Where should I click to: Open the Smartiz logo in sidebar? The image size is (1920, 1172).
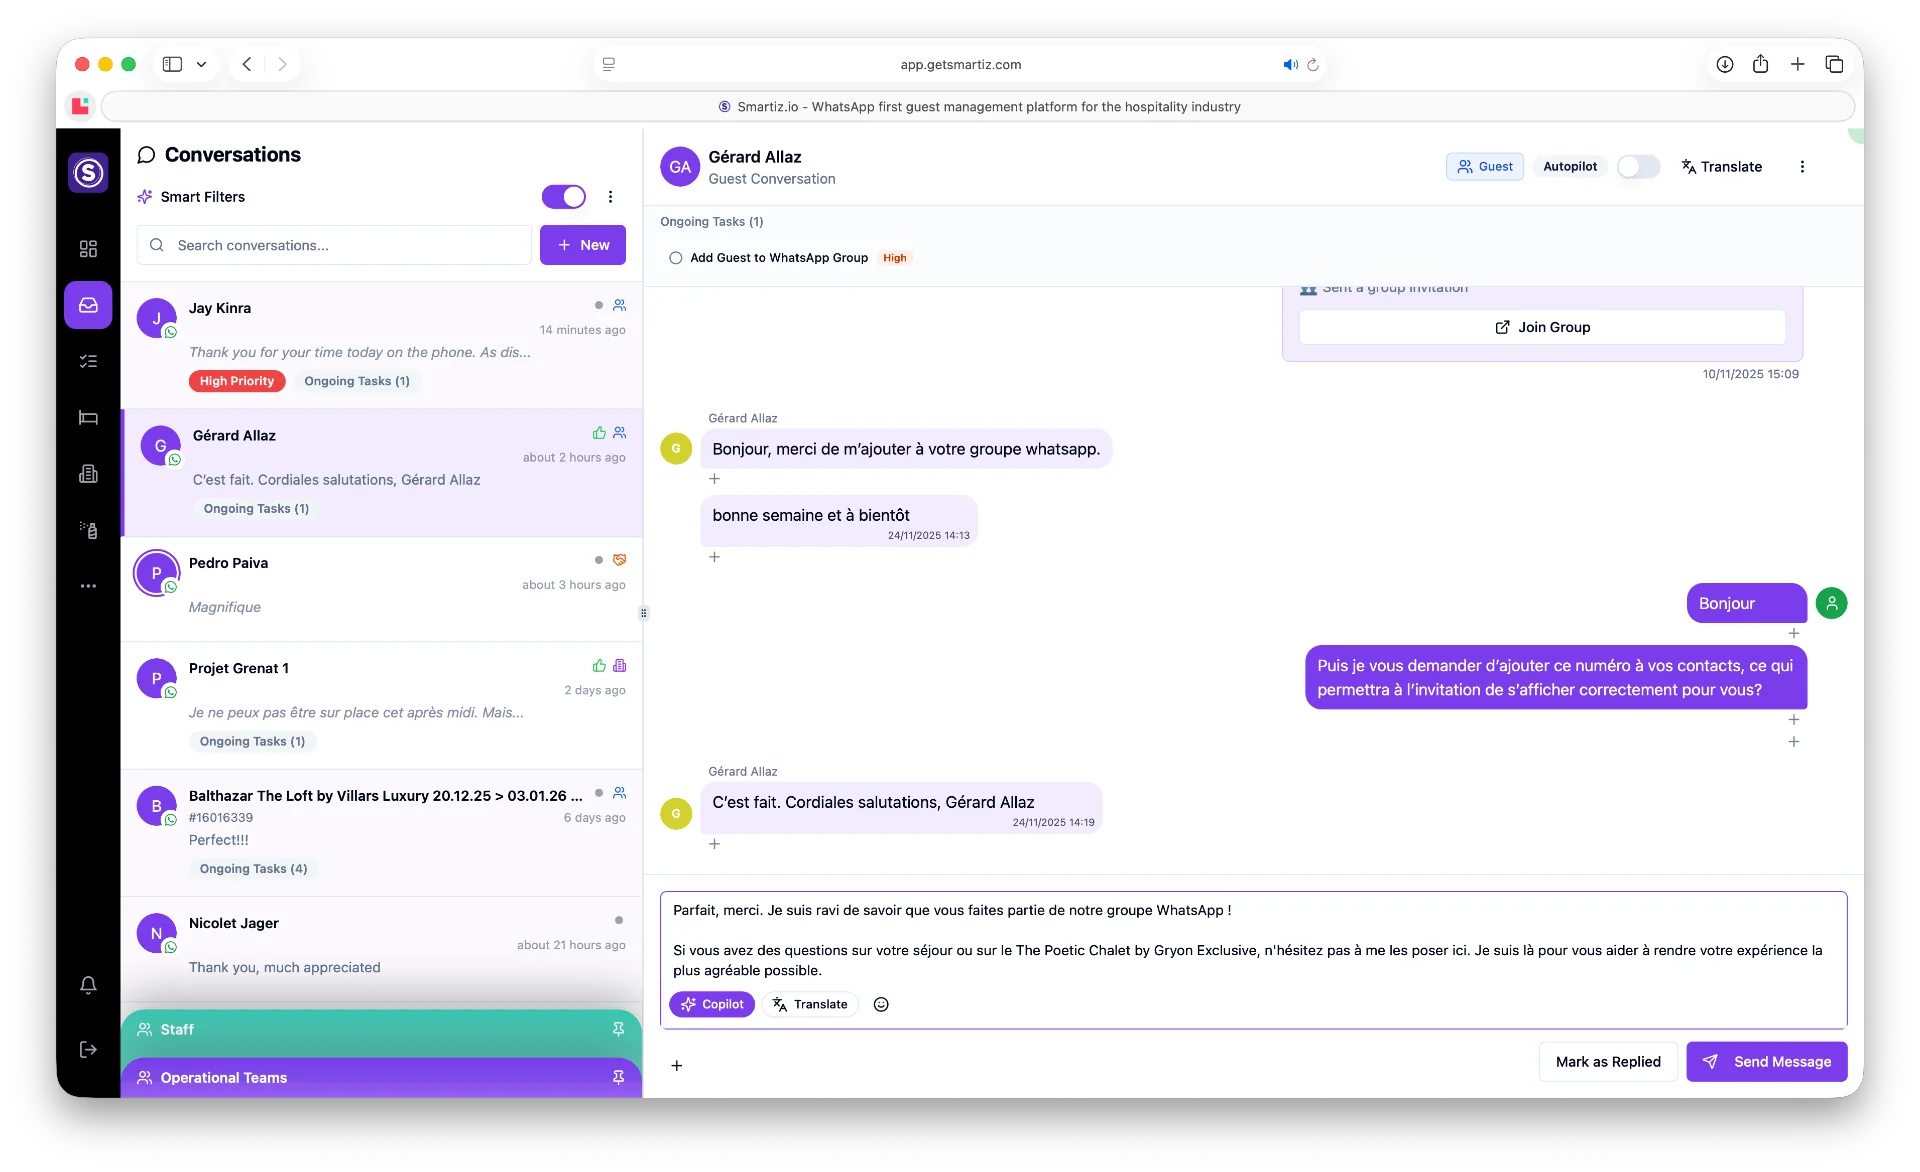tap(88, 173)
